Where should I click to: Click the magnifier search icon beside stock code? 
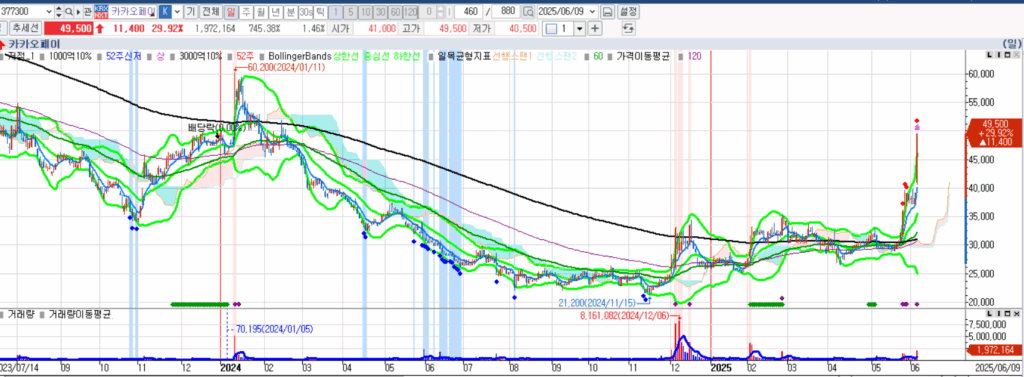tap(69, 12)
